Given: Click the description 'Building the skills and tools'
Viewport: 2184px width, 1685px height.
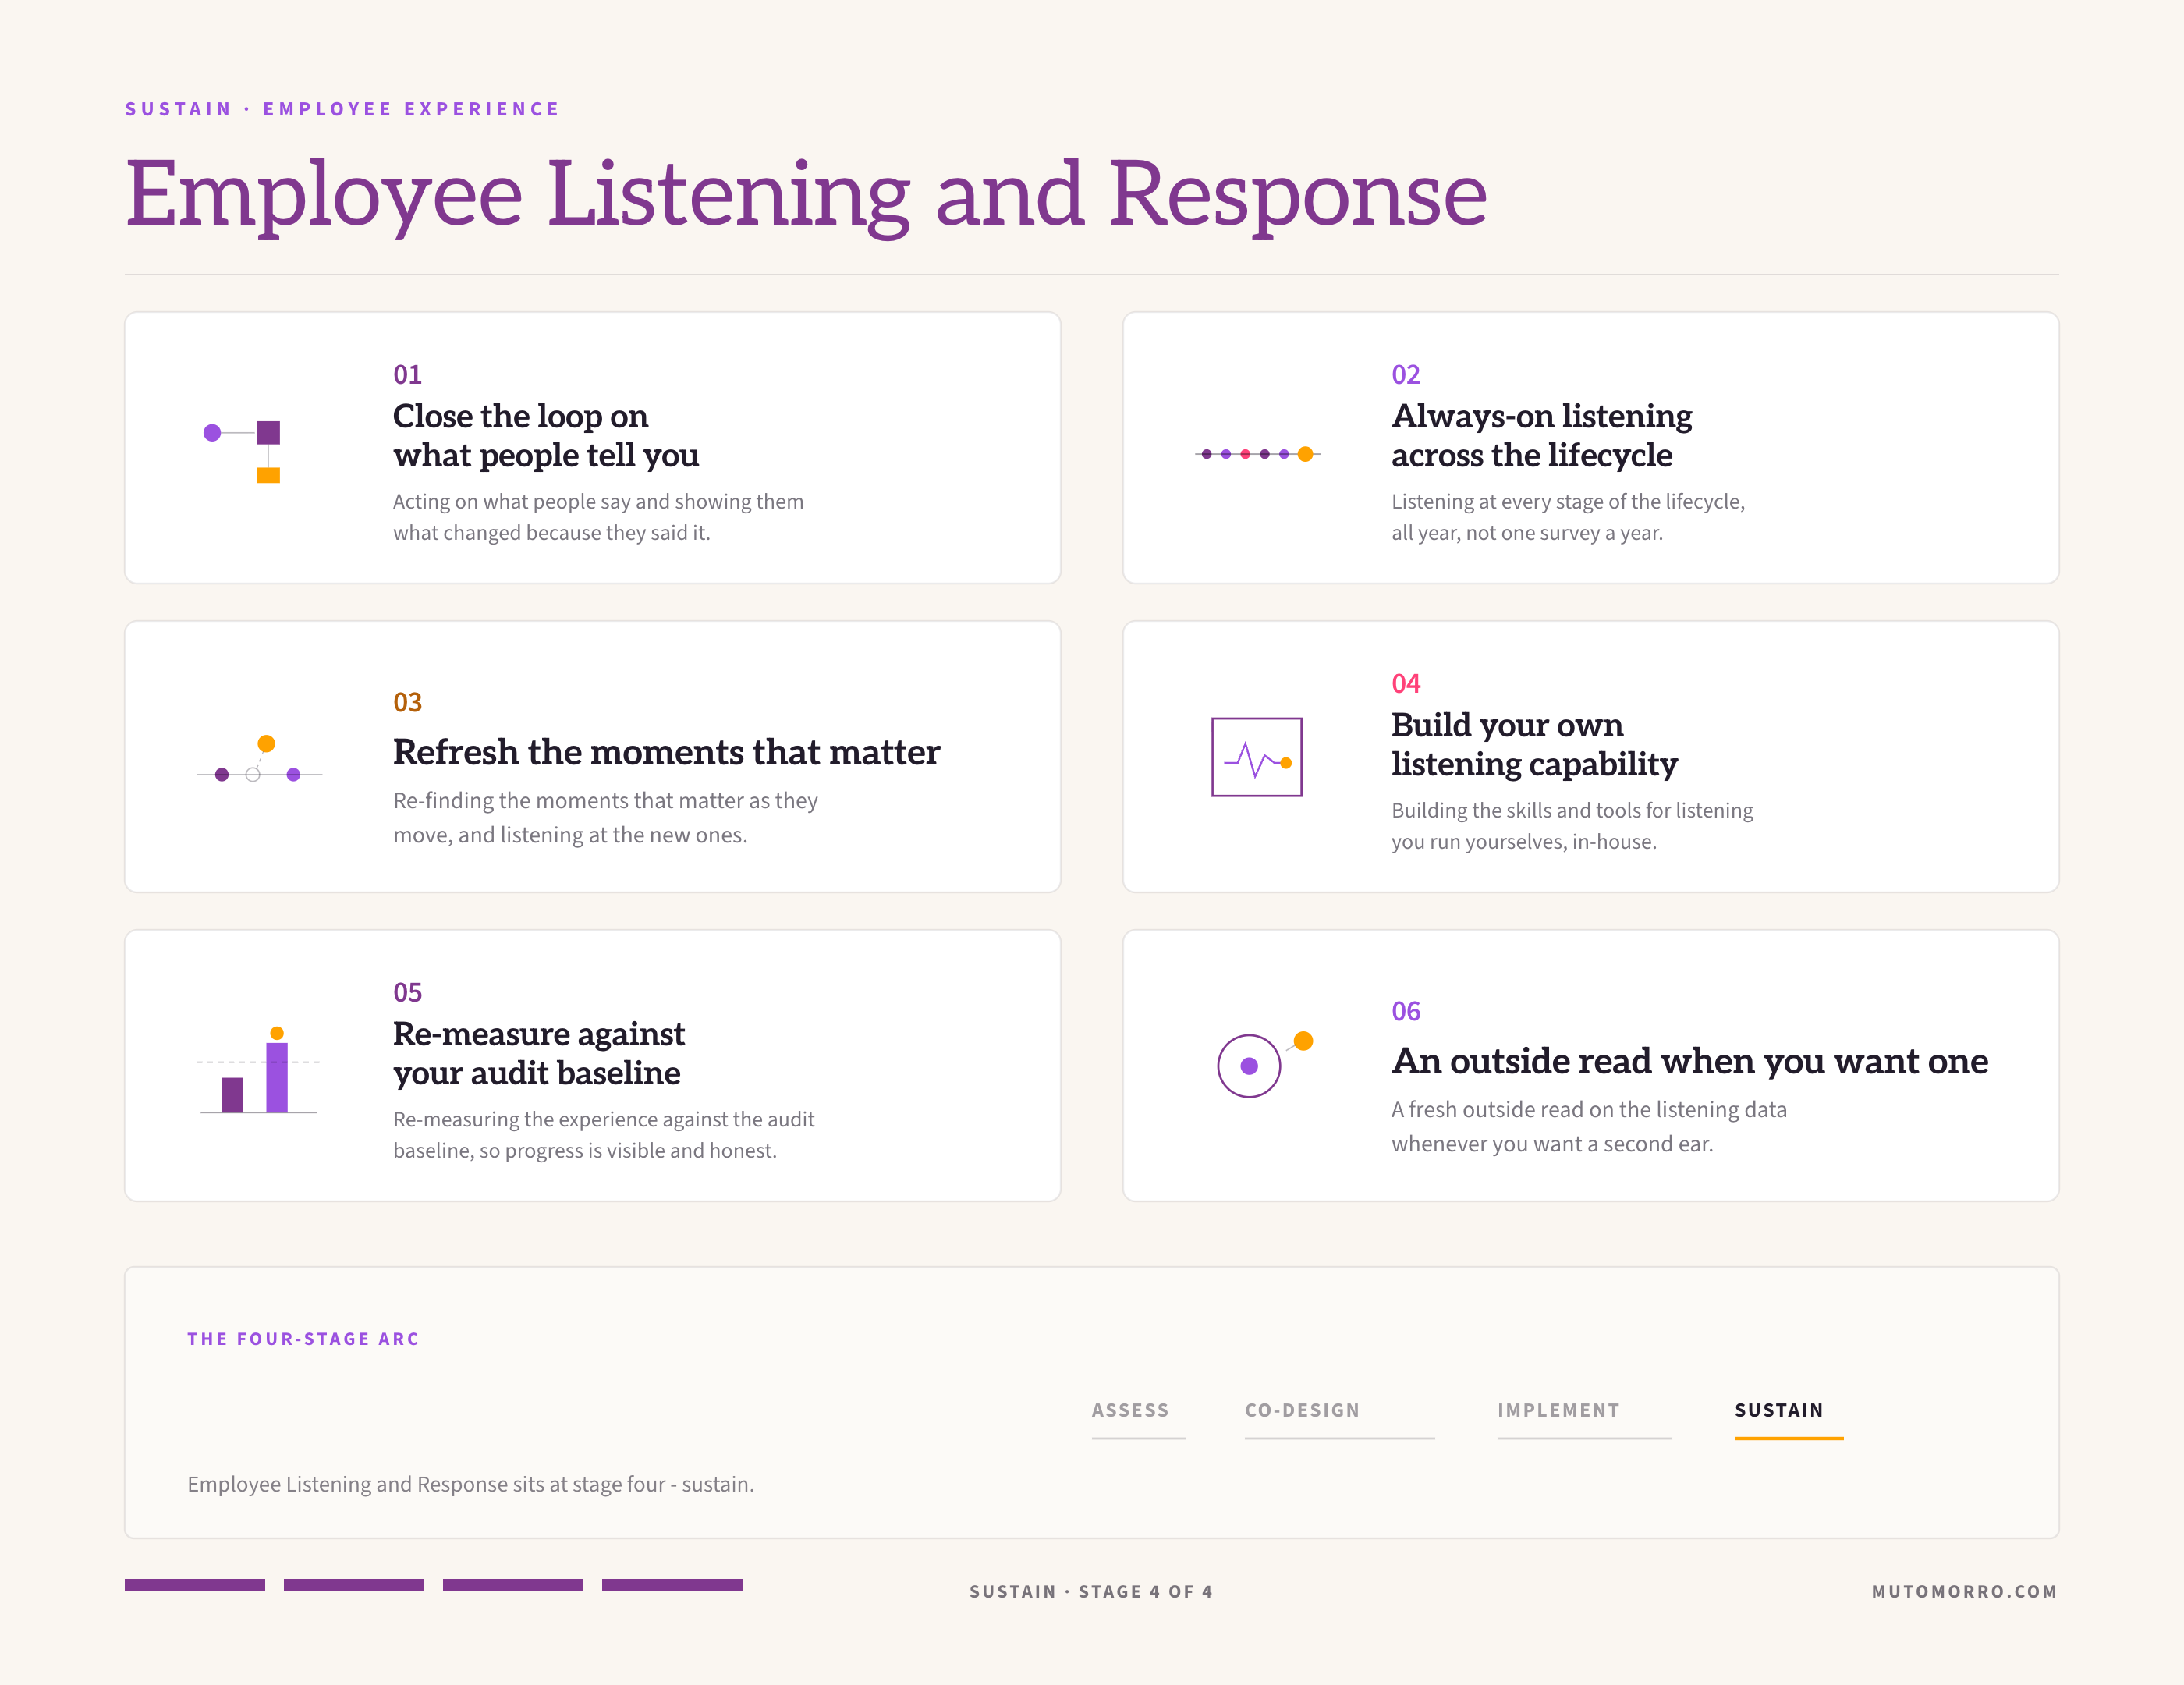Looking at the screenshot, I should tap(1572, 826).
